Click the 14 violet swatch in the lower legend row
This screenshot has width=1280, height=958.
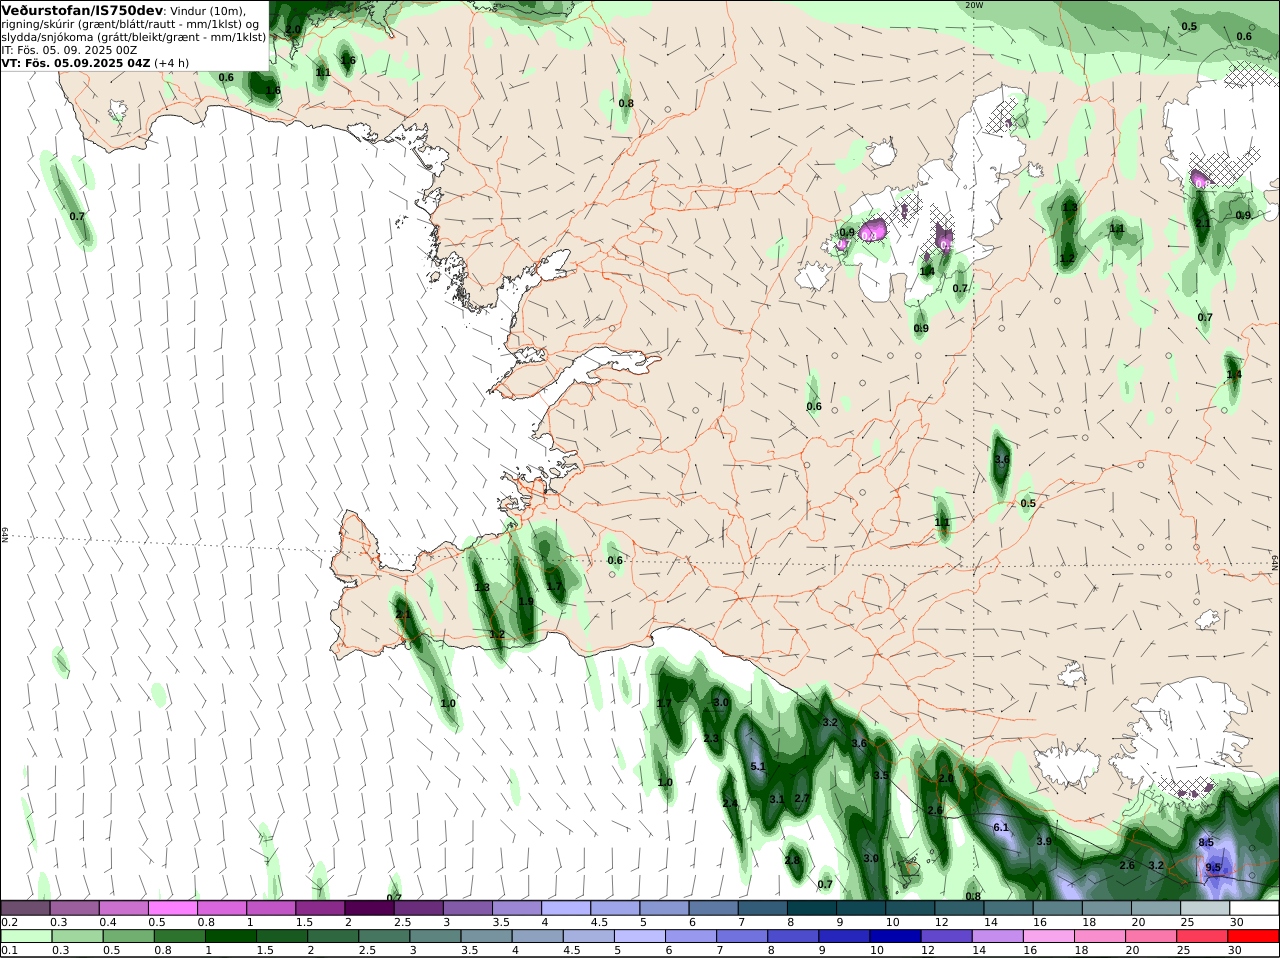(997, 937)
